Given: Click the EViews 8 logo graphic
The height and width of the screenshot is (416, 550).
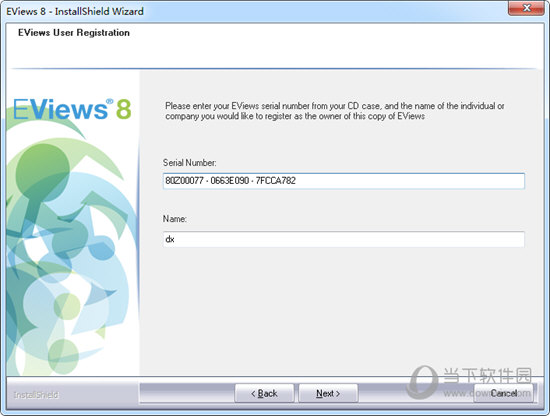Looking at the screenshot, I should [x=72, y=109].
